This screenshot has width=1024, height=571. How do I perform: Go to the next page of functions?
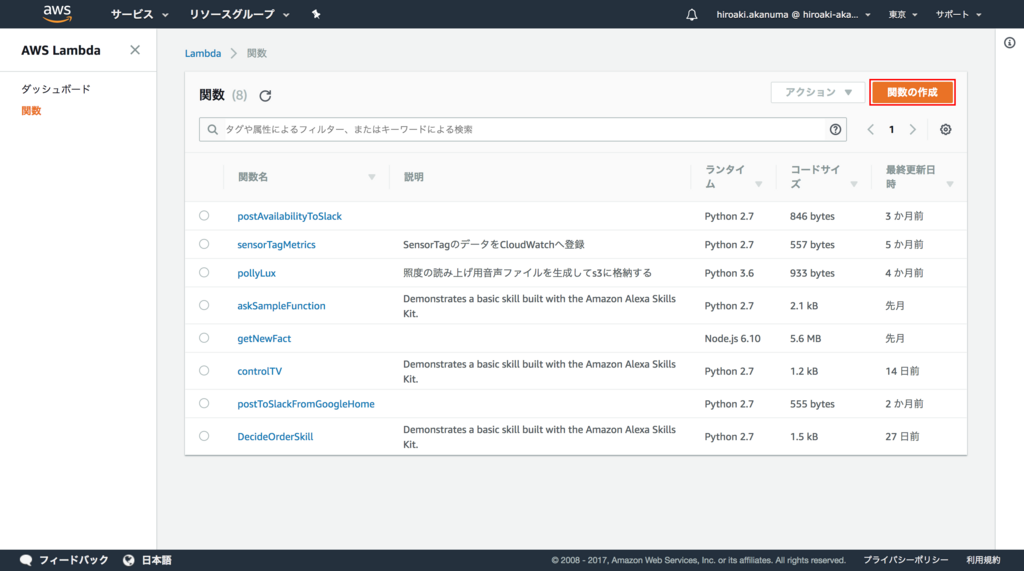[x=912, y=129]
